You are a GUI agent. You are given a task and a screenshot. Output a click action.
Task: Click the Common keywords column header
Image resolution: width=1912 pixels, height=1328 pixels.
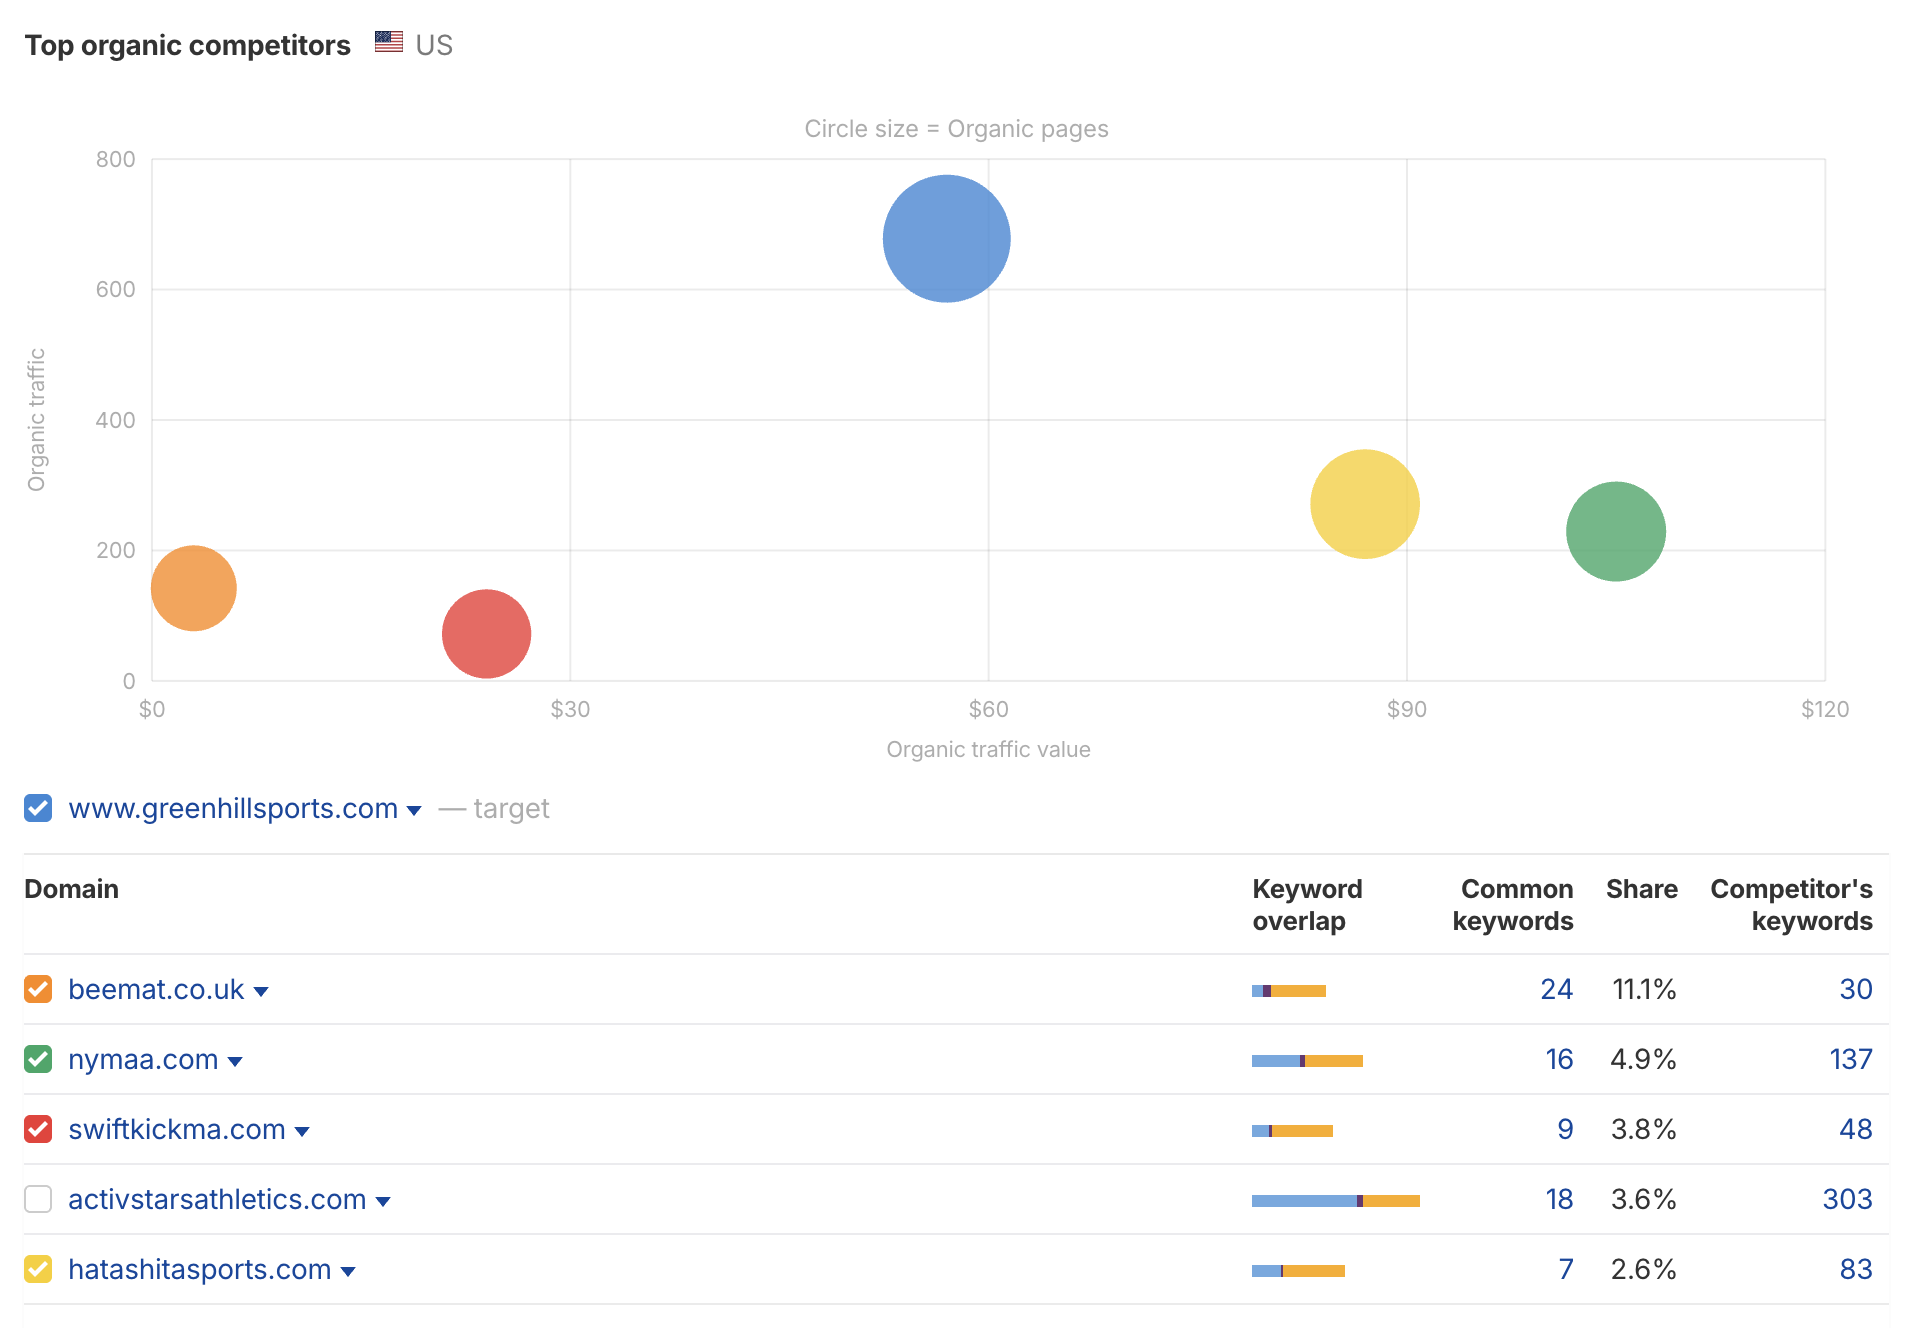[x=1513, y=905]
